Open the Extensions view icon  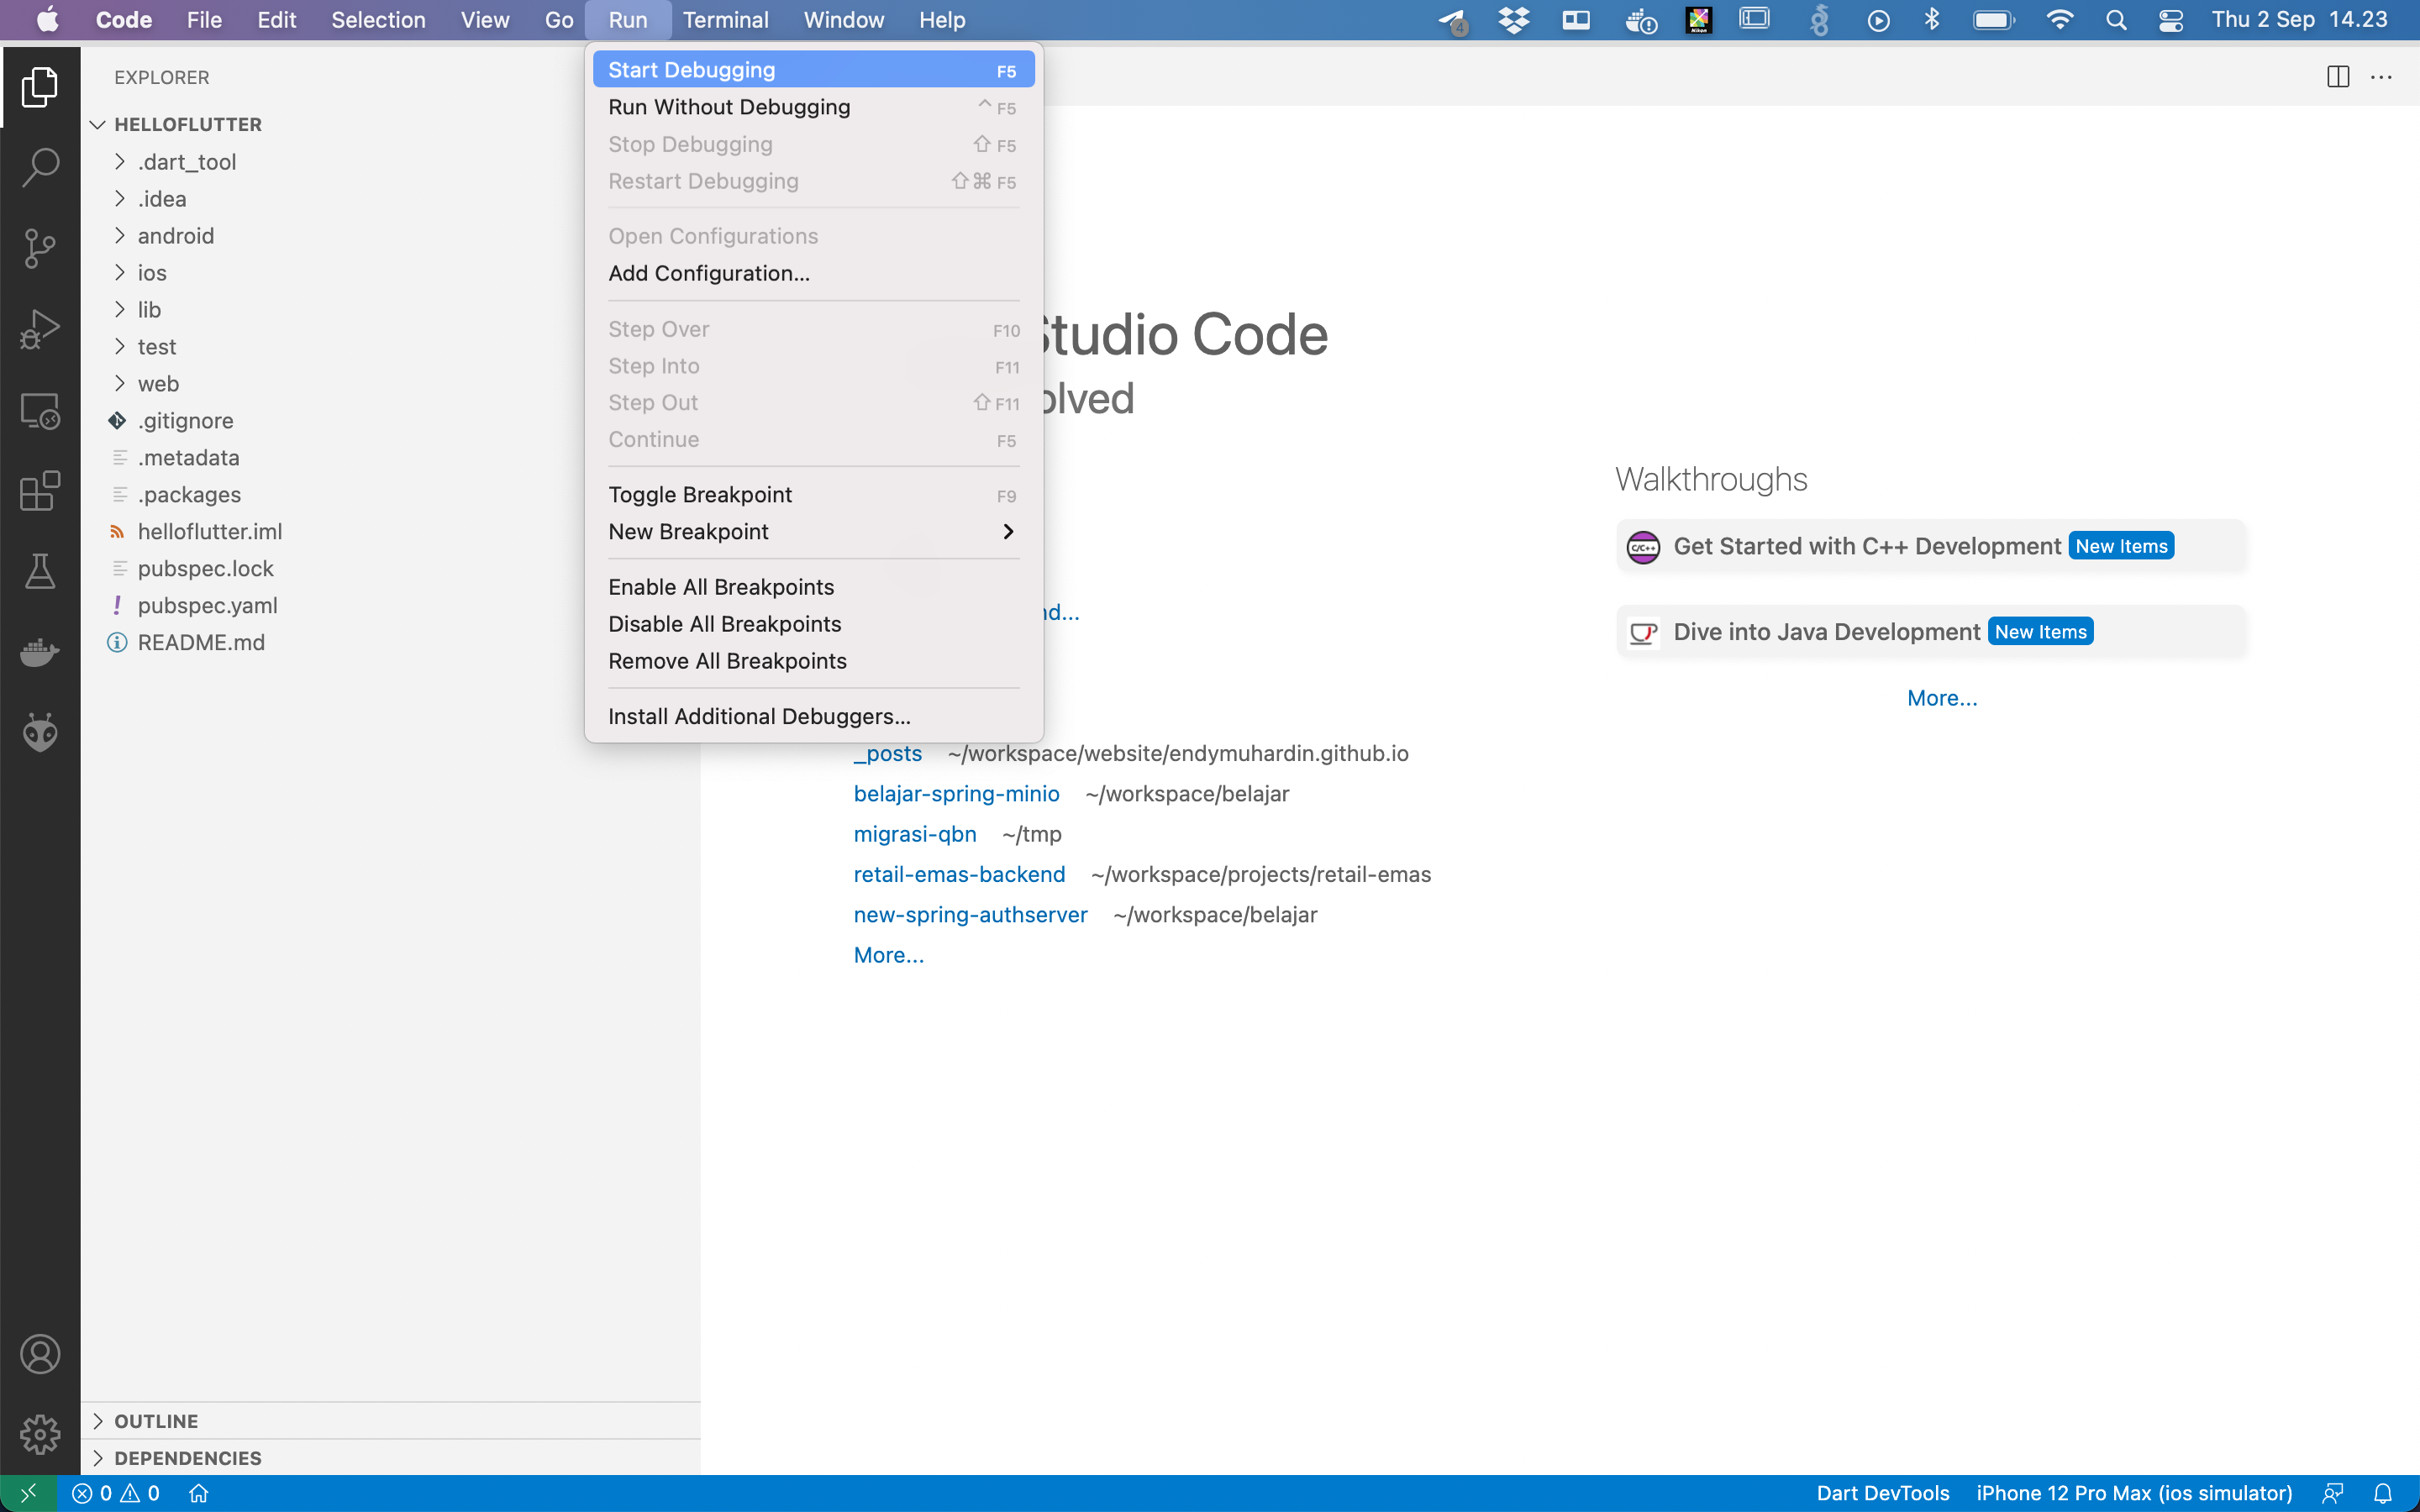click(x=40, y=491)
